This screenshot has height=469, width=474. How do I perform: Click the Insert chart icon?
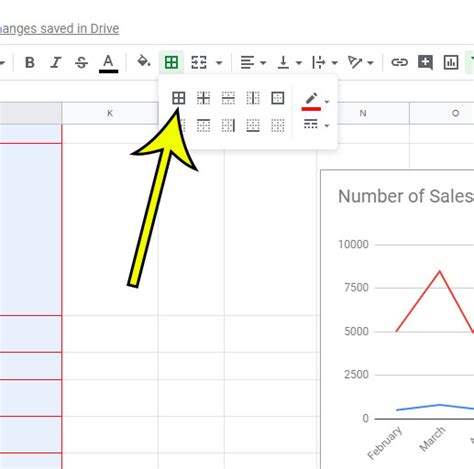point(451,62)
